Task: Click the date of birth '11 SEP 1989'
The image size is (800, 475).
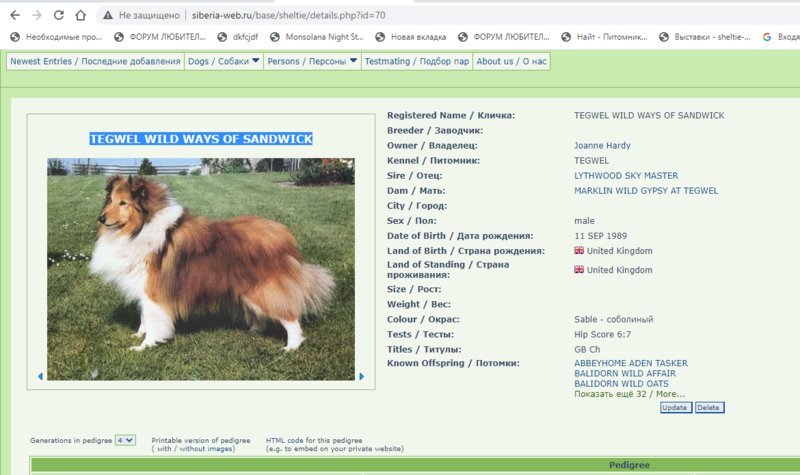Action: click(x=601, y=236)
